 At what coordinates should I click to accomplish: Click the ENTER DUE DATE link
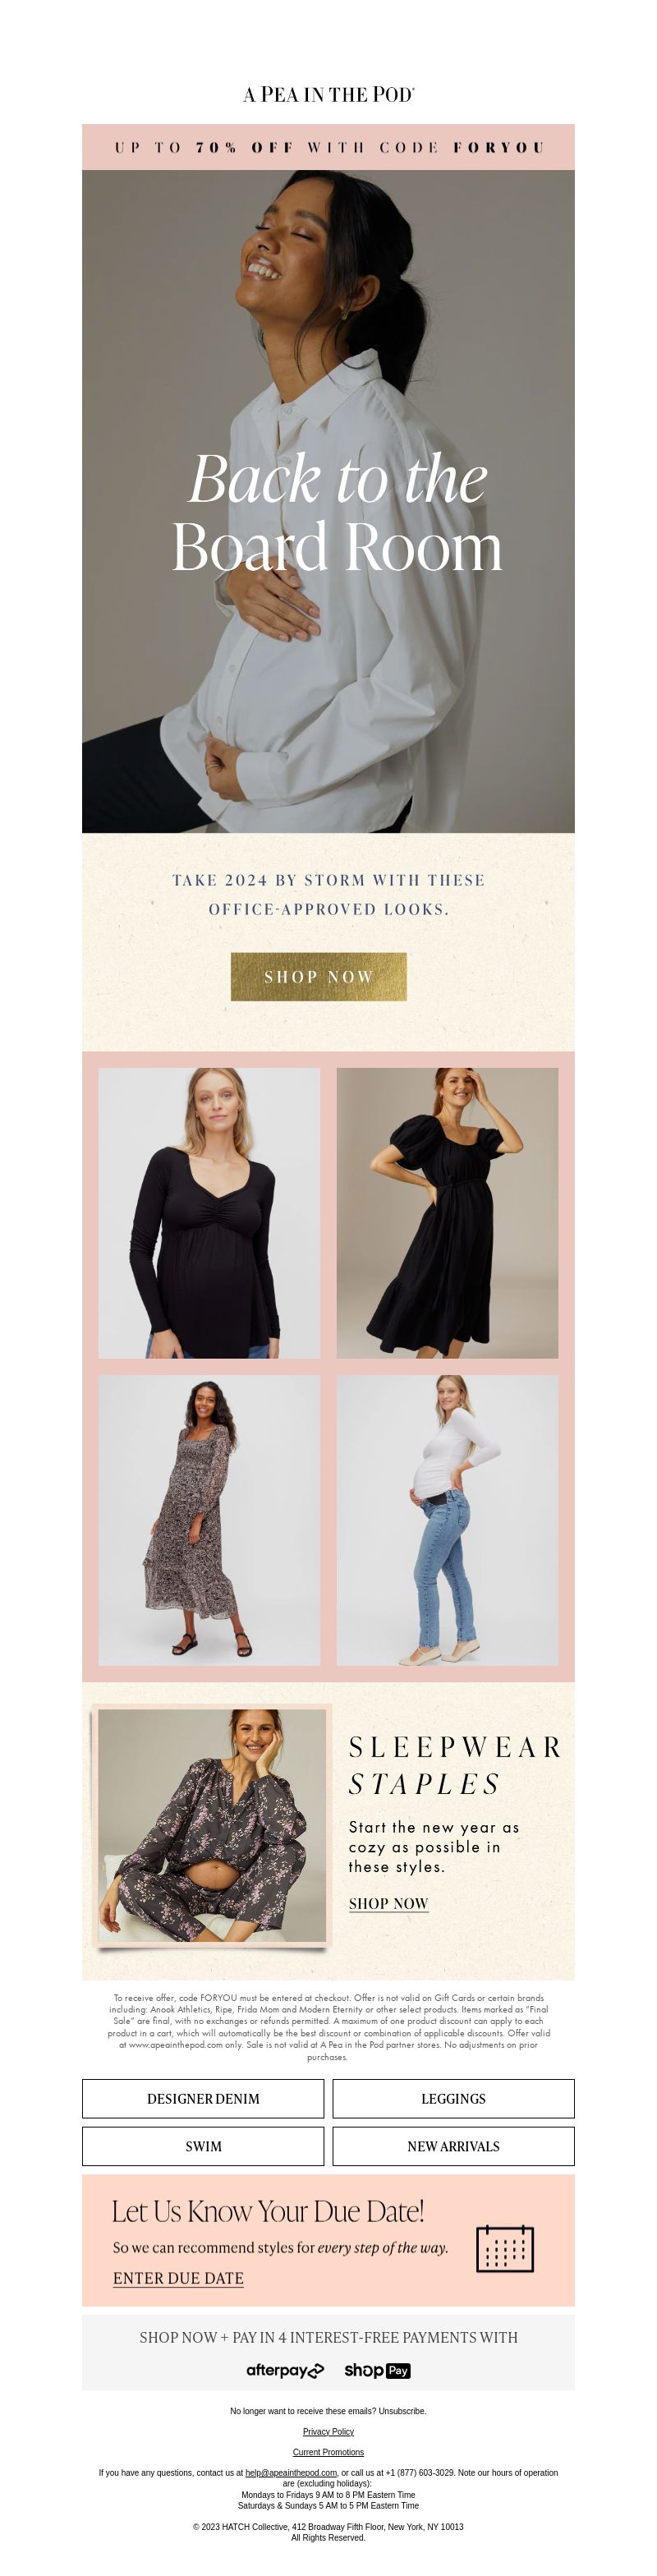tap(178, 2277)
